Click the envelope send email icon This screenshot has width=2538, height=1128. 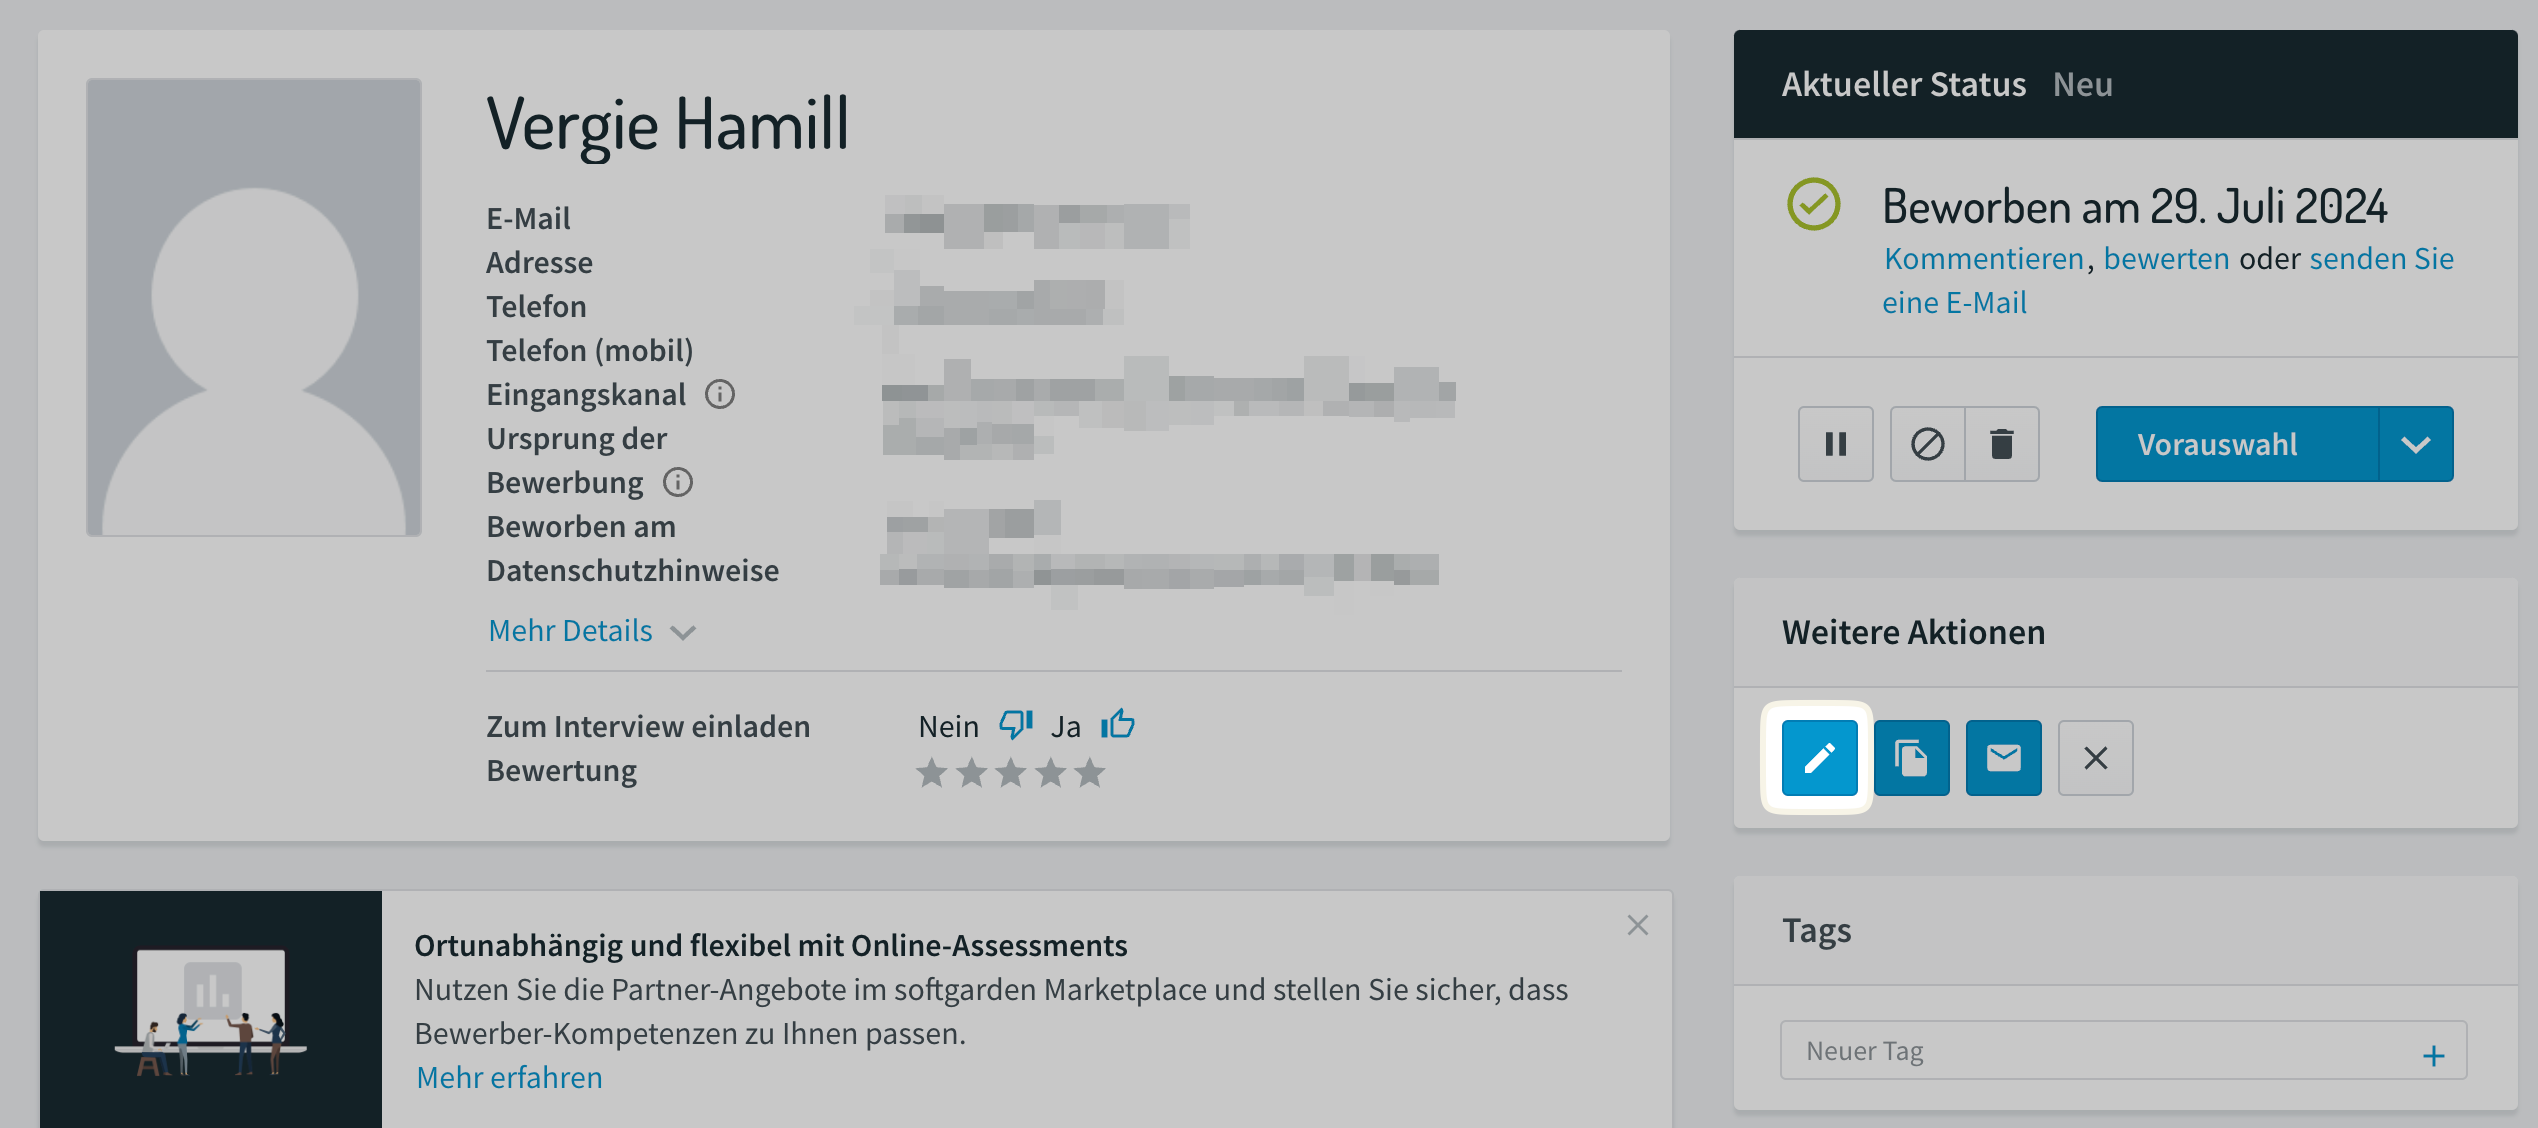(x=2003, y=758)
